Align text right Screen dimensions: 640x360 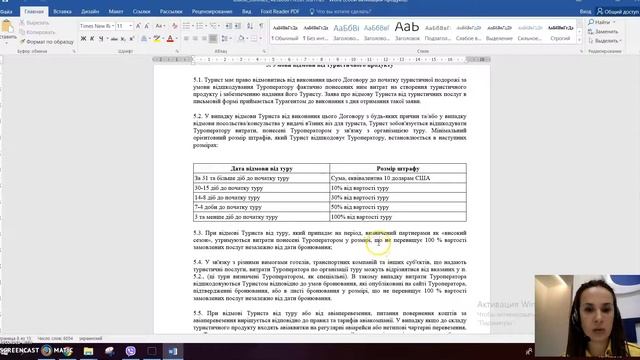204,39
